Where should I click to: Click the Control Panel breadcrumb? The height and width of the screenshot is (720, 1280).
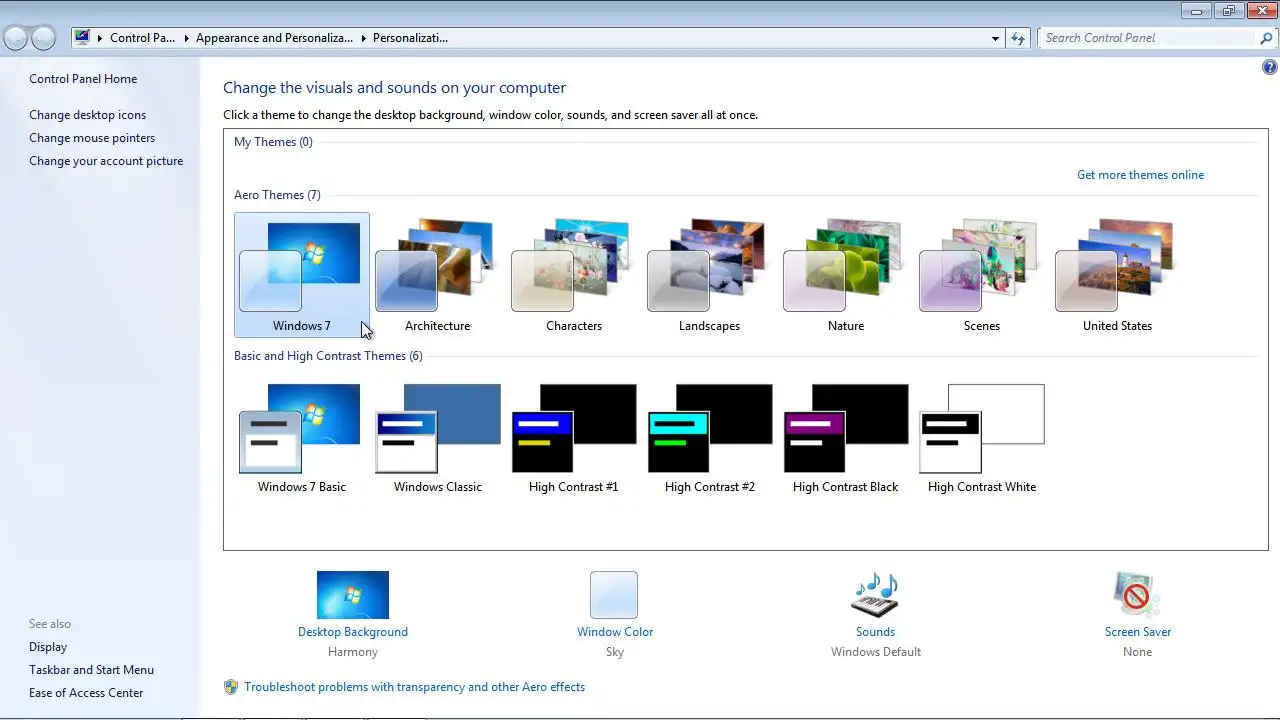(x=142, y=38)
